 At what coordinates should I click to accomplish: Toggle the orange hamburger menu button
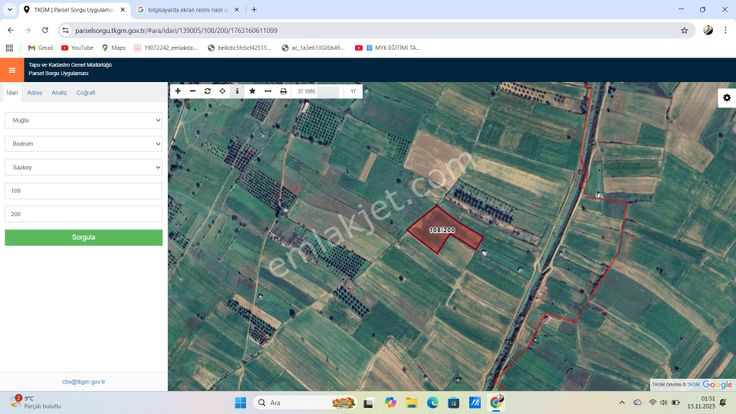12,70
